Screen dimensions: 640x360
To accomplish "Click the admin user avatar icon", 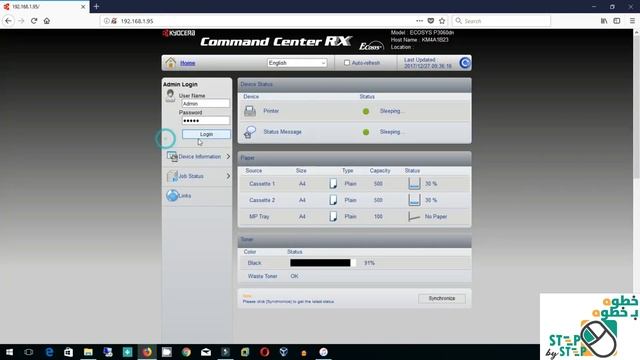I will (170, 96).
